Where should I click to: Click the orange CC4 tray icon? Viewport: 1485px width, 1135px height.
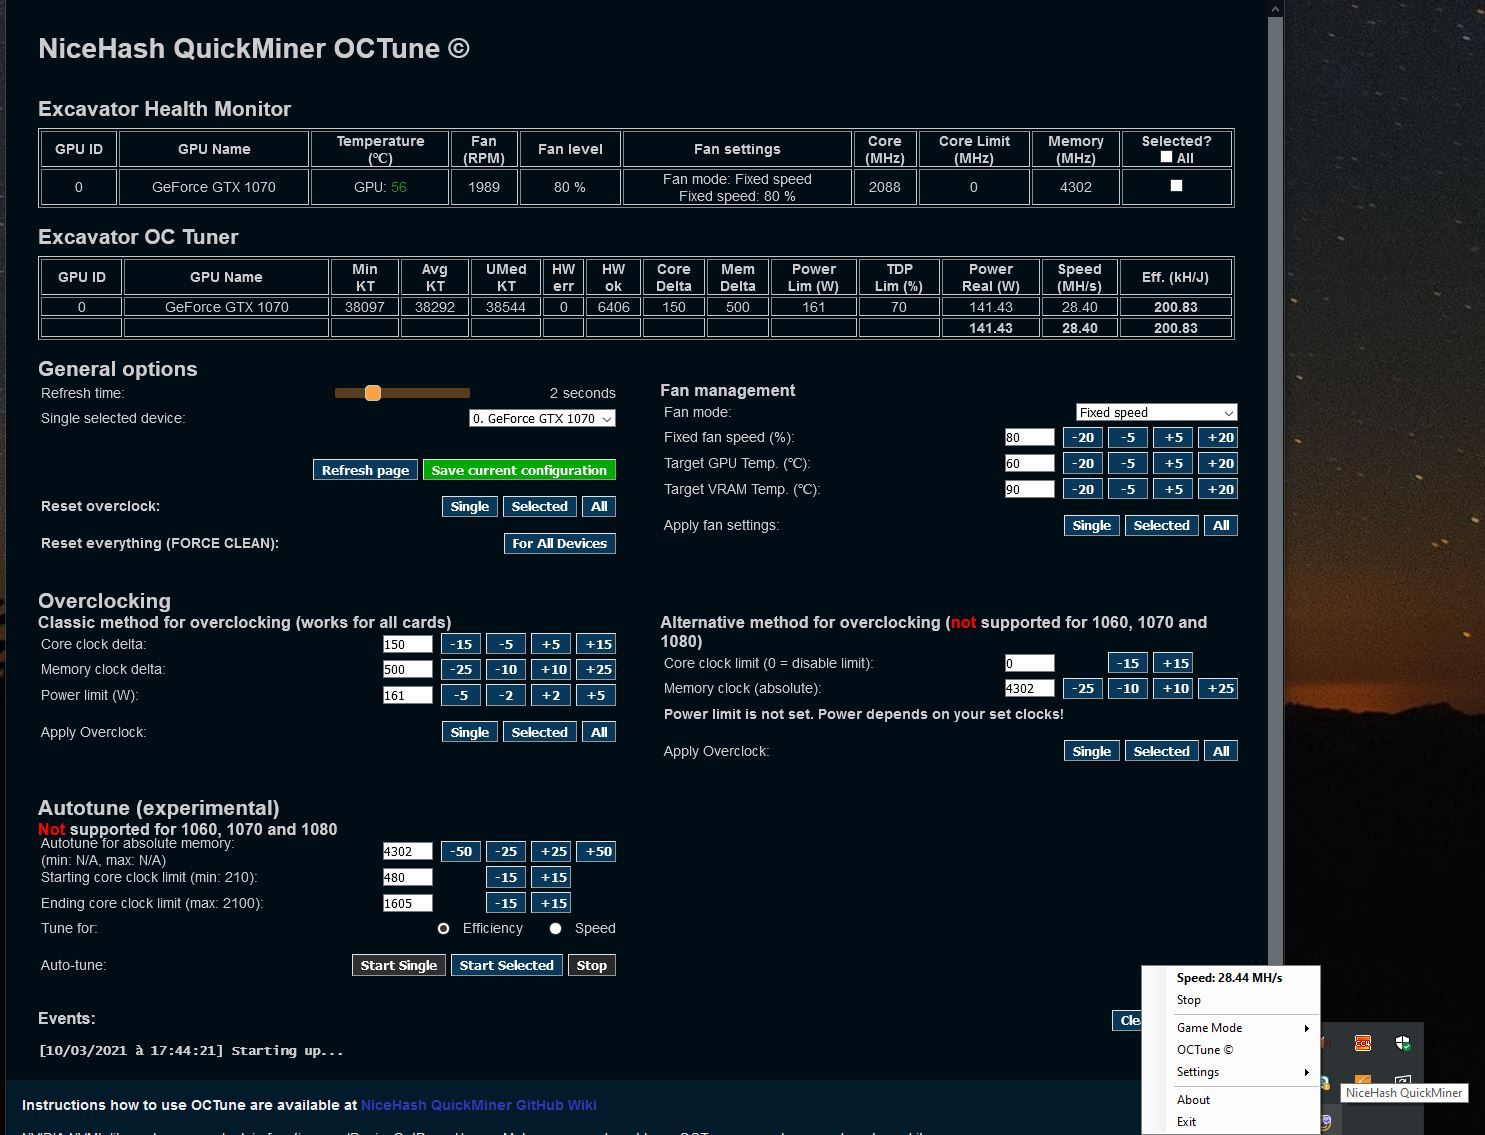1362,1043
